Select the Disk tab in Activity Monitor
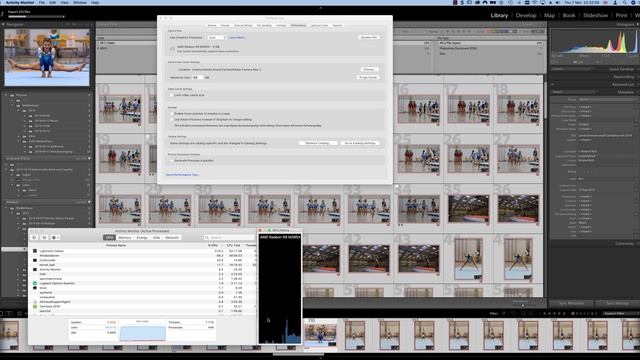 (156, 238)
